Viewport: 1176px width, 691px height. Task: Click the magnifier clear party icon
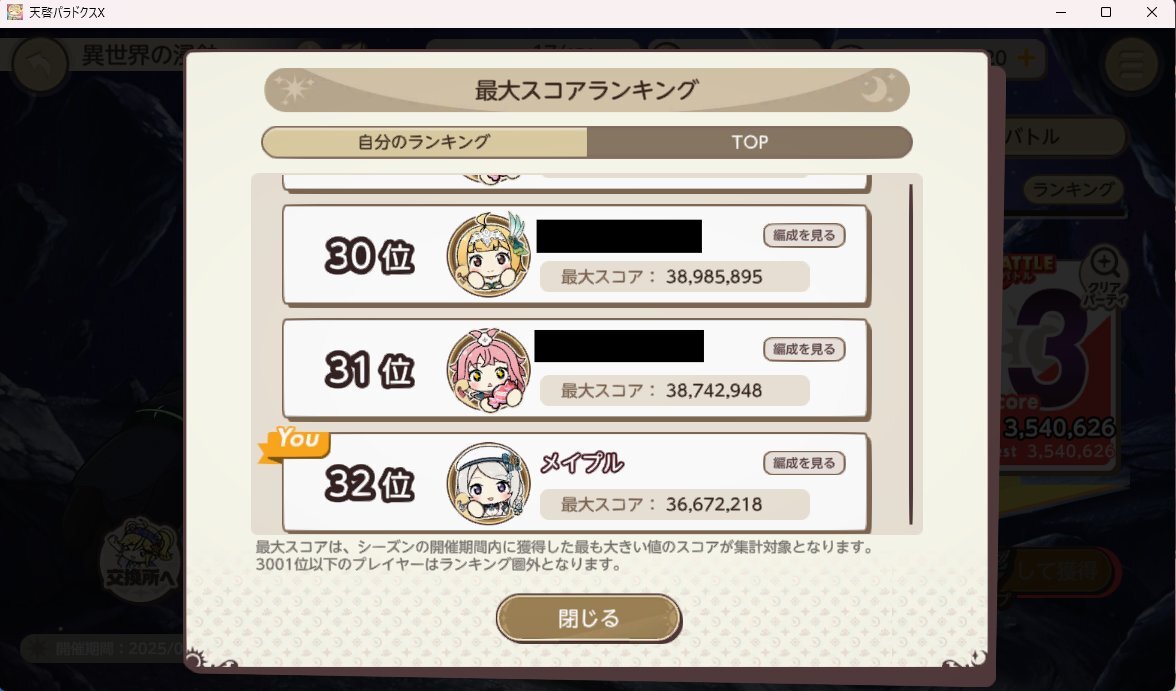[x=1104, y=276]
